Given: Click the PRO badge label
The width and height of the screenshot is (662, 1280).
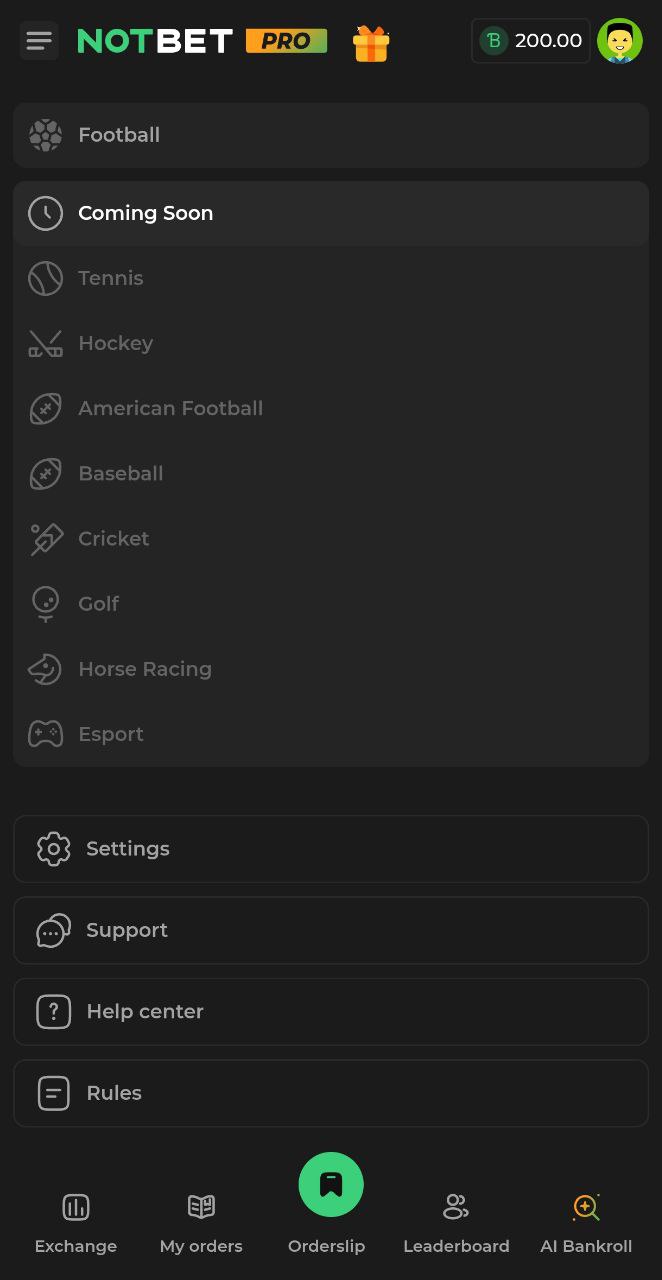Looking at the screenshot, I should click(x=287, y=42).
